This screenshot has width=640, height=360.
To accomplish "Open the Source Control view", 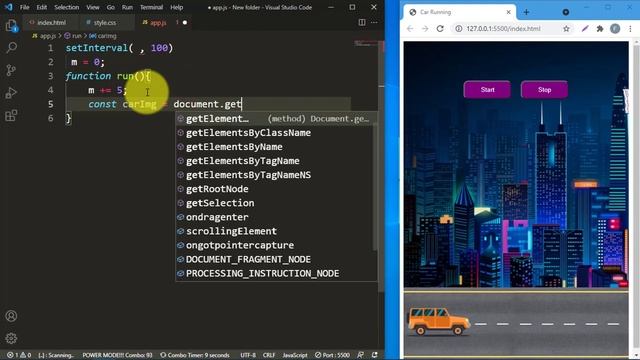I will (11, 70).
